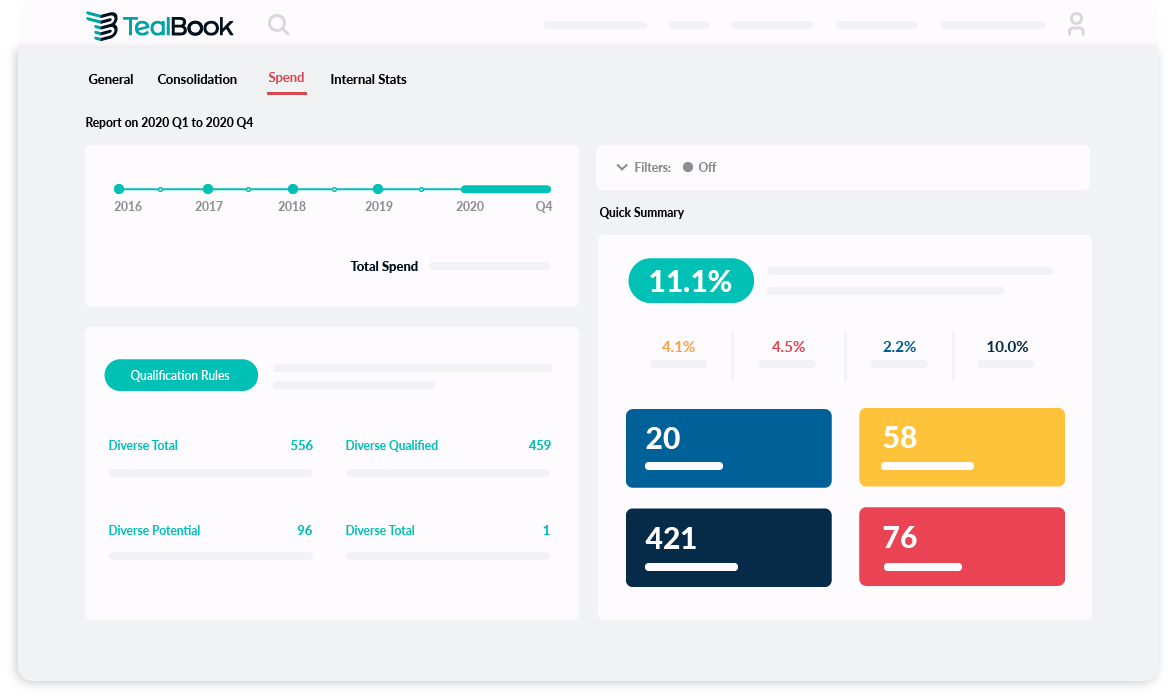Click the progress bar on the 421 card

click(690, 566)
